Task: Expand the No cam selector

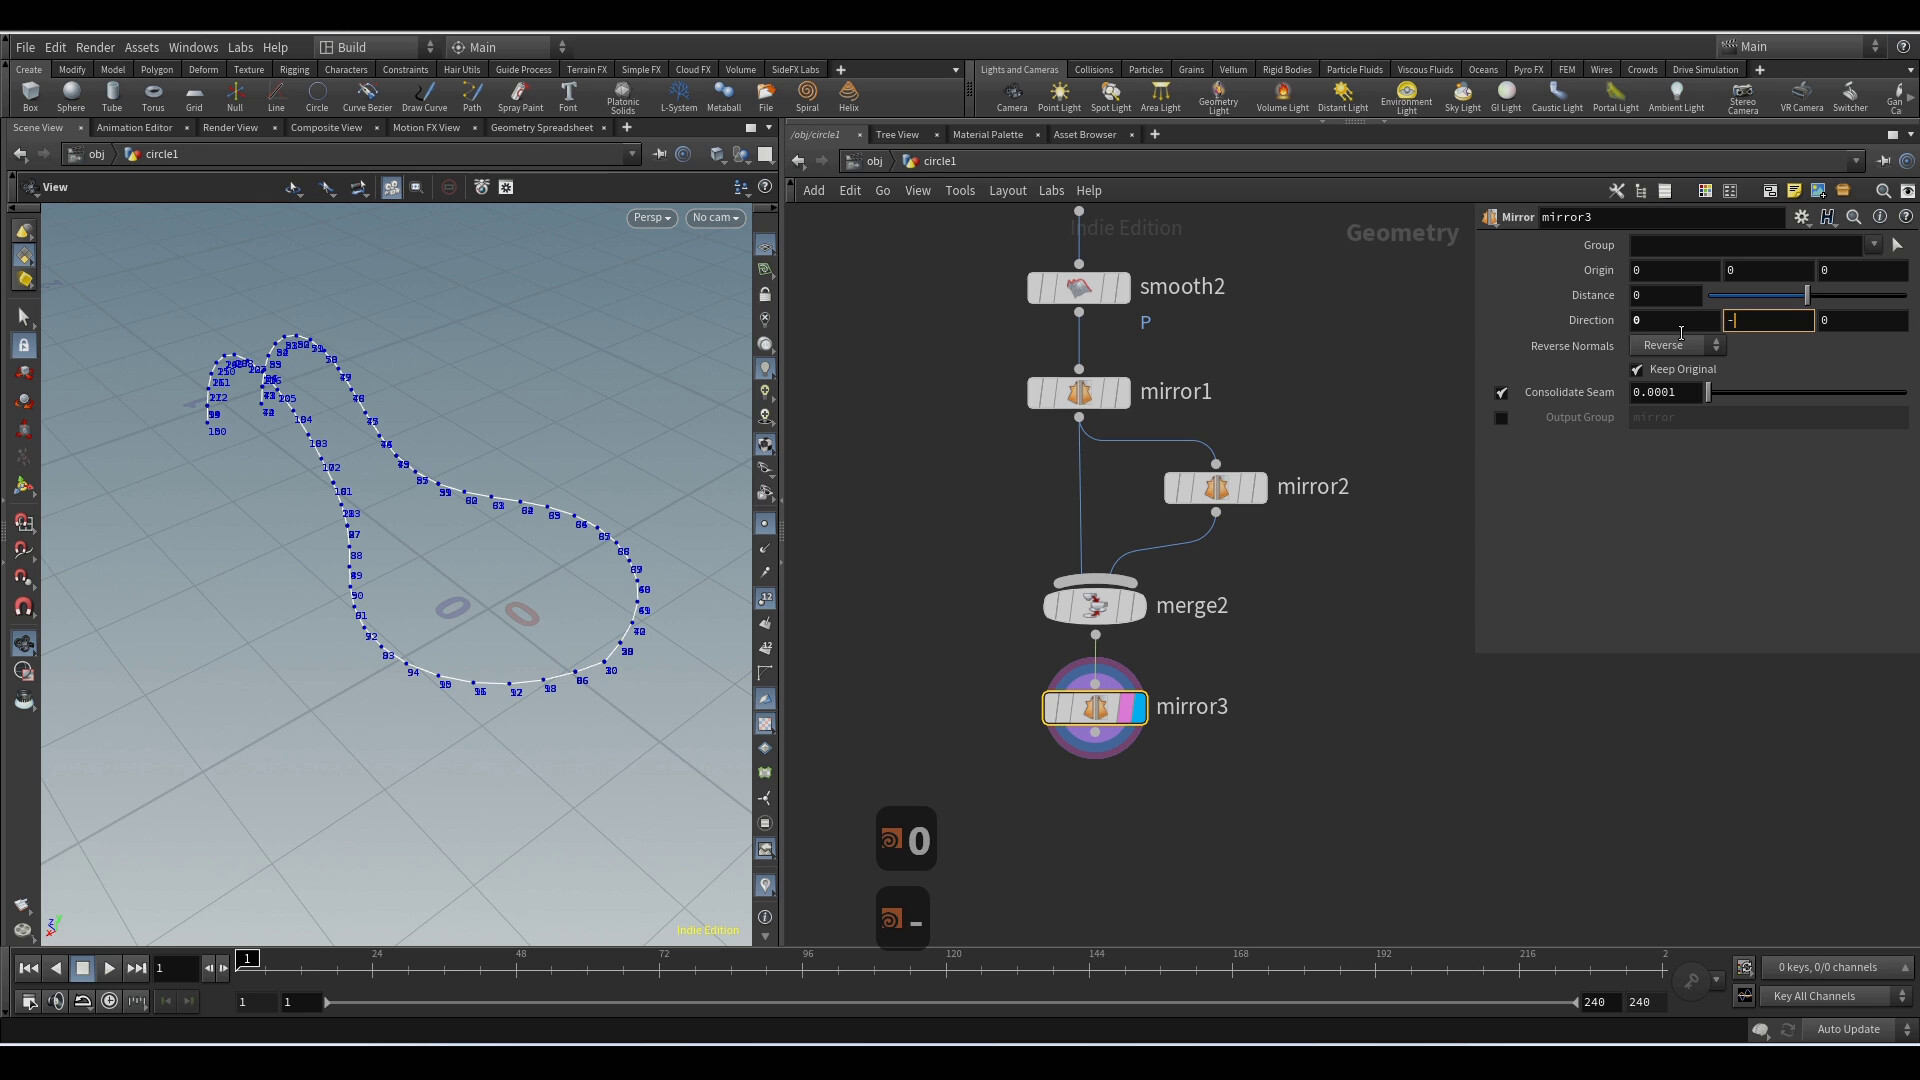Action: click(716, 217)
